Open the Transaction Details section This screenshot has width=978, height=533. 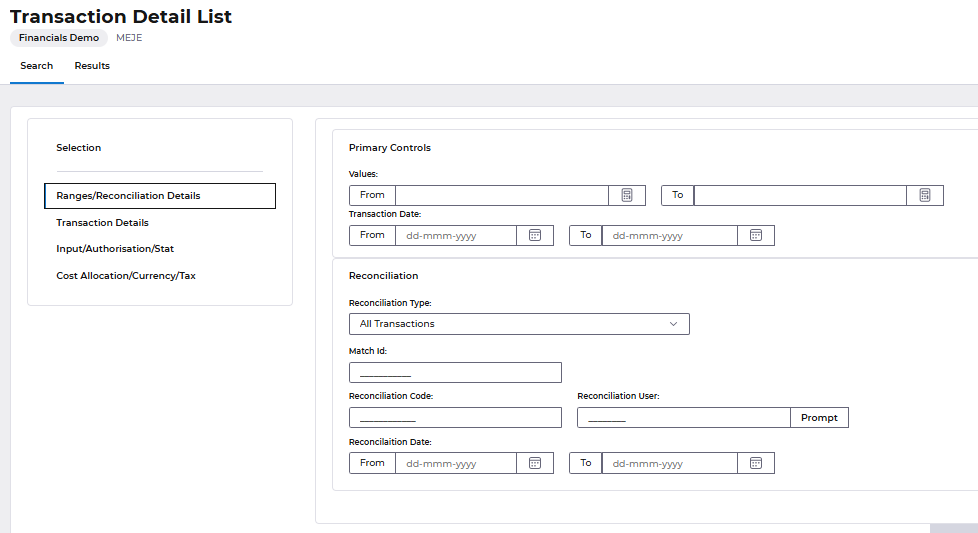click(x=102, y=223)
